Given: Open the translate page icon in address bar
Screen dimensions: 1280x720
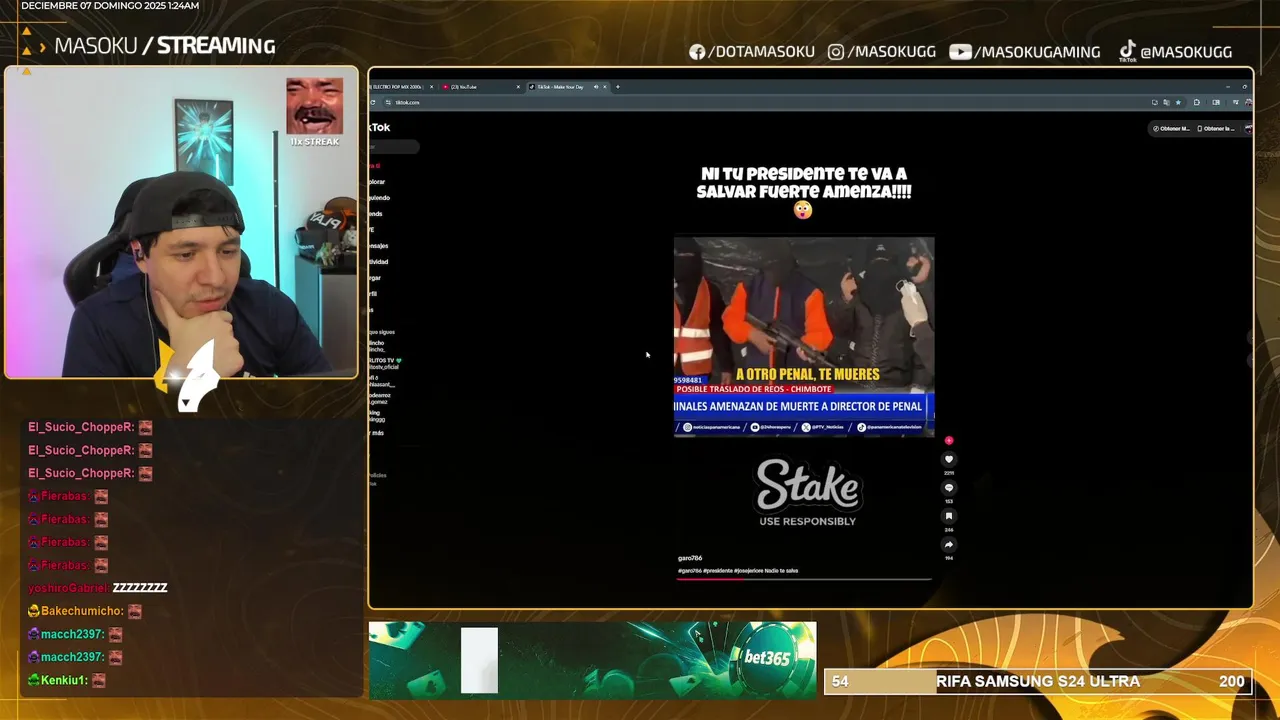Looking at the screenshot, I should tap(1166, 102).
